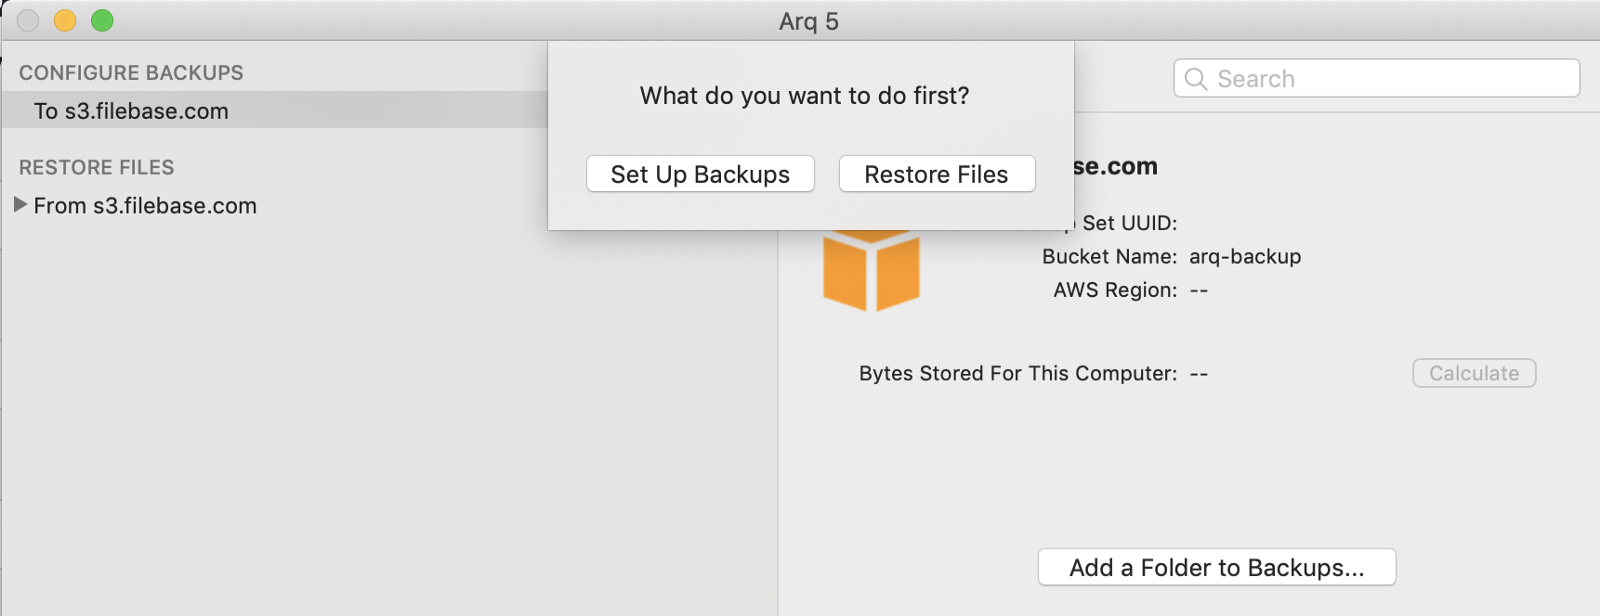This screenshot has width=1600, height=616.
Task: Click 'Bytes Stored For This Computer:' label
Action: [x=1018, y=373]
